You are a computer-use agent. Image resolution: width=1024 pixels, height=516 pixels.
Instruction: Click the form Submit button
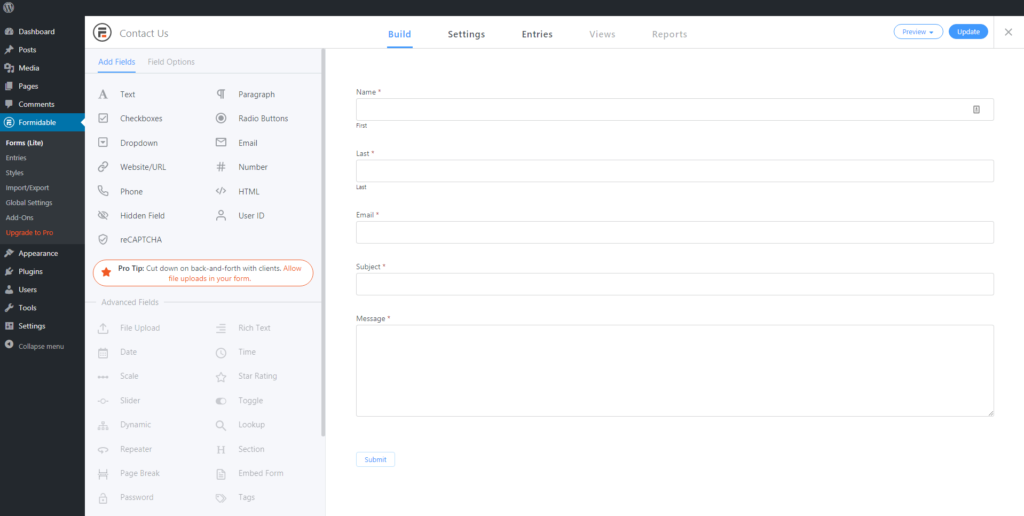[376, 460]
